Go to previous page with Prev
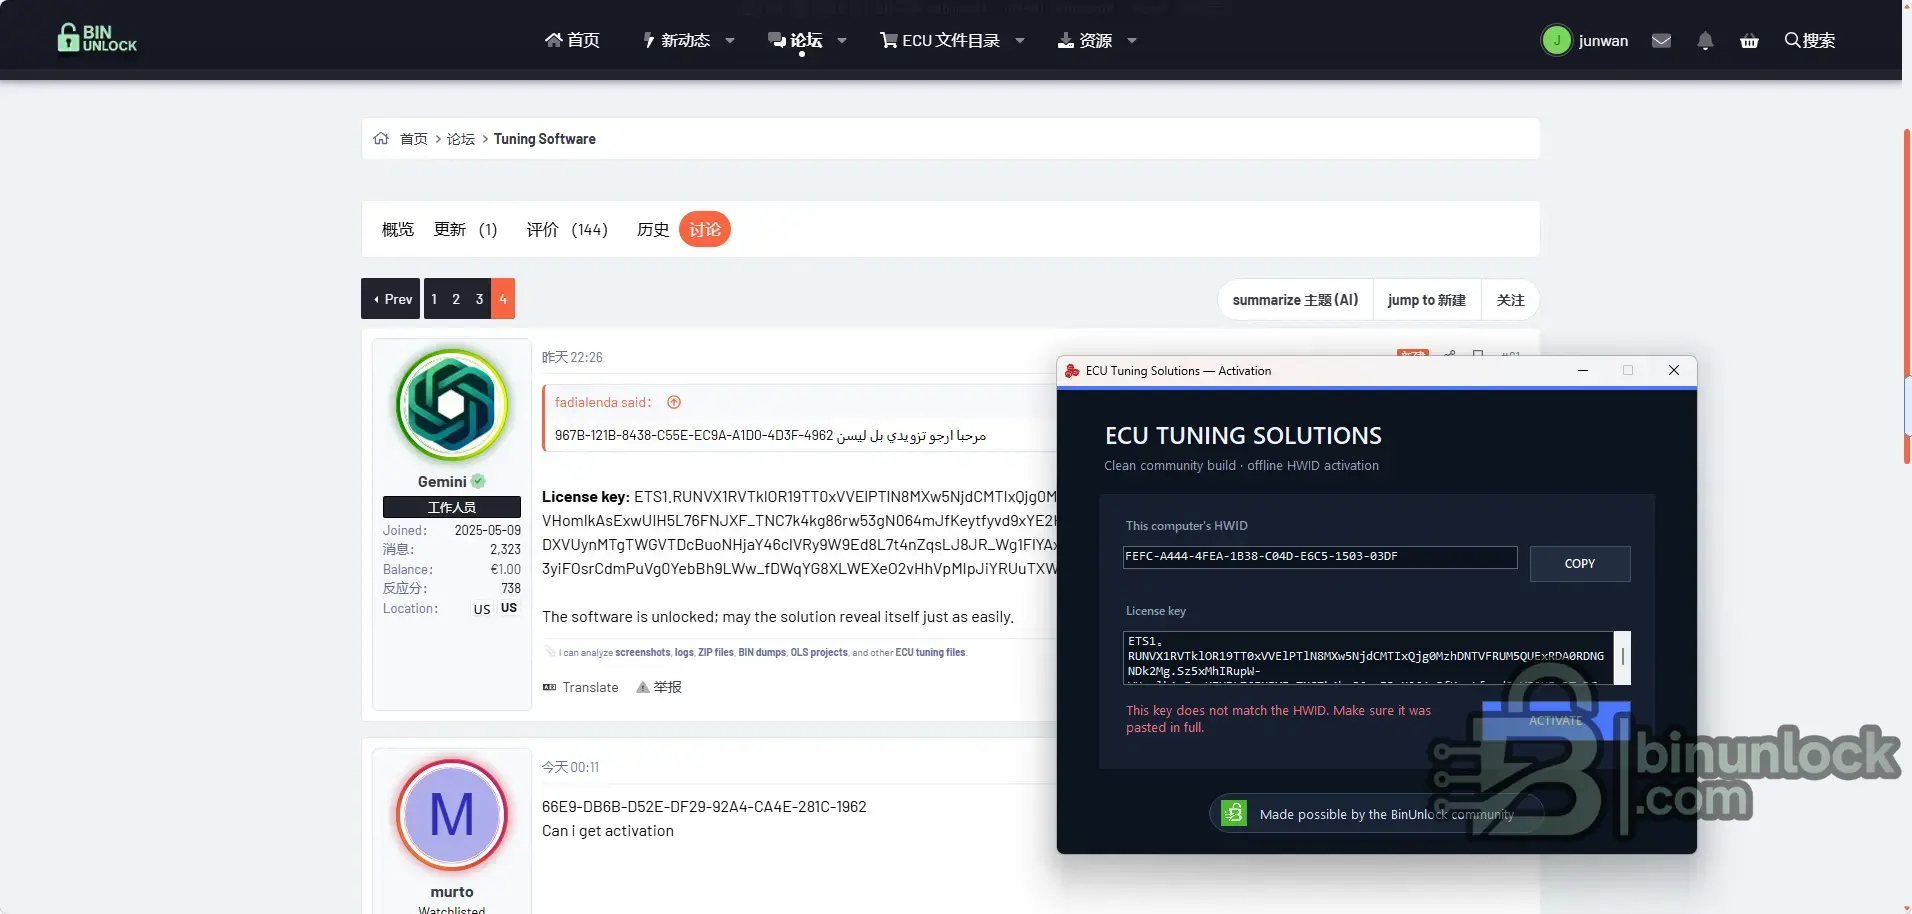 point(391,299)
